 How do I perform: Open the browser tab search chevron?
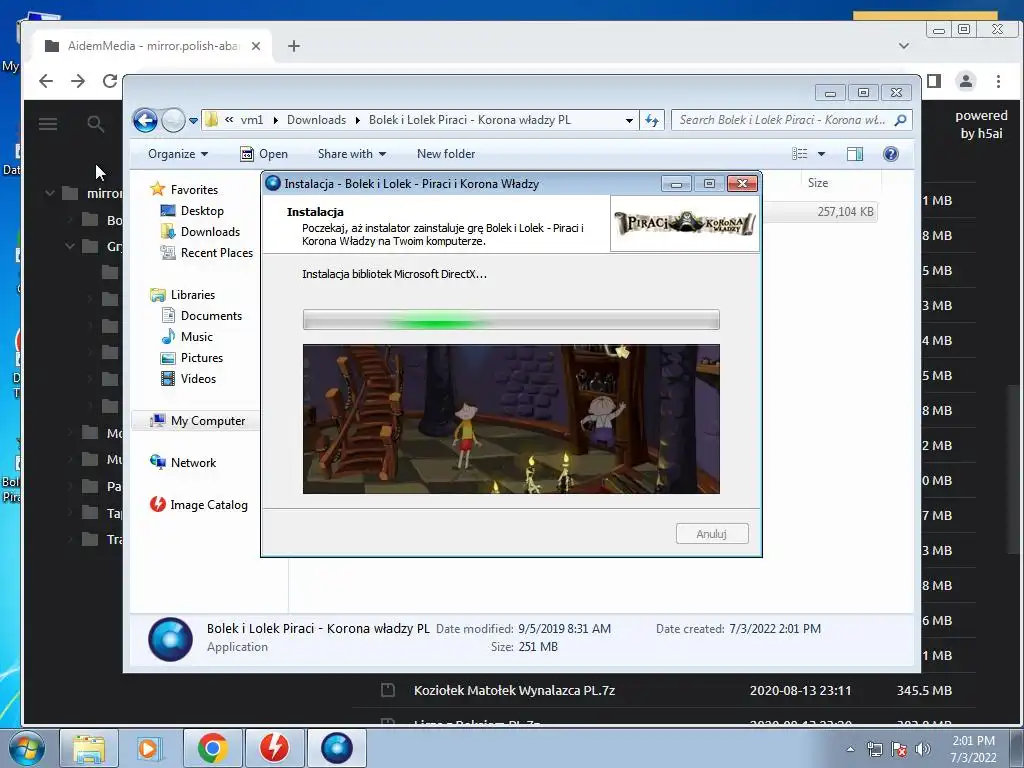click(904, 46)
